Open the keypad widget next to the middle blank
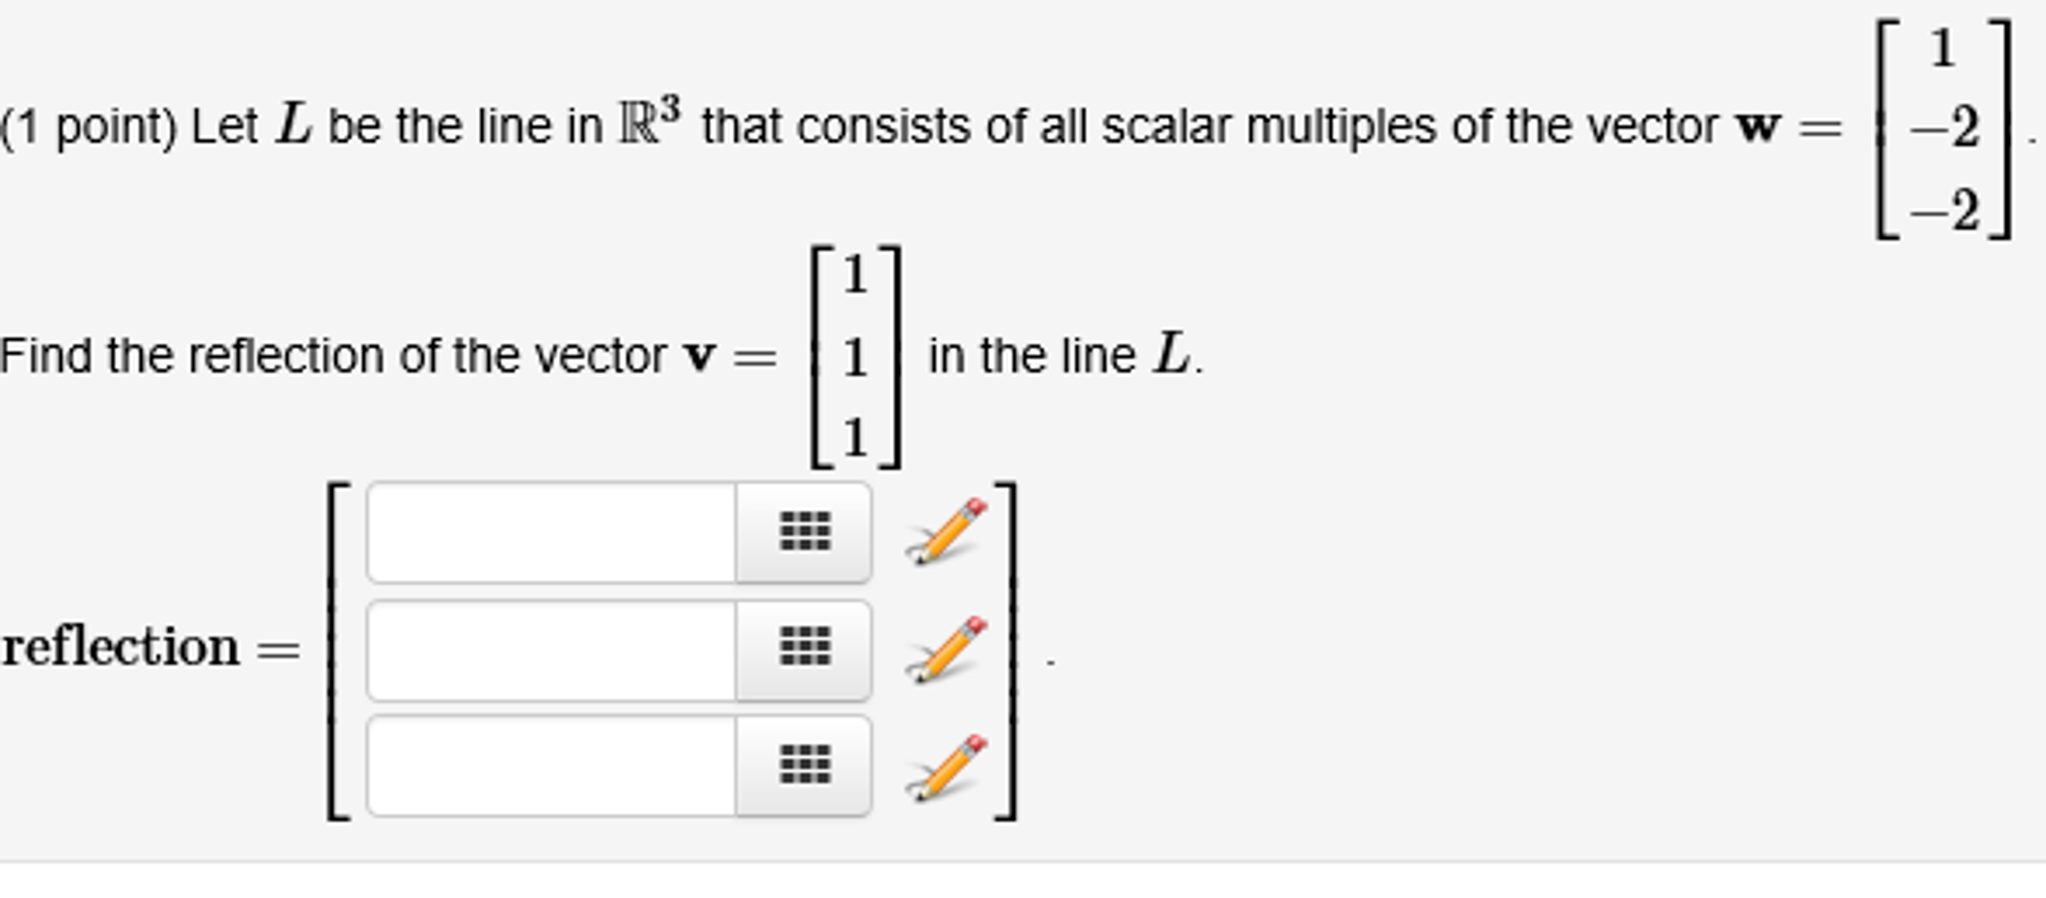The height and width of the screenshot is (898, 2046). 808,648
